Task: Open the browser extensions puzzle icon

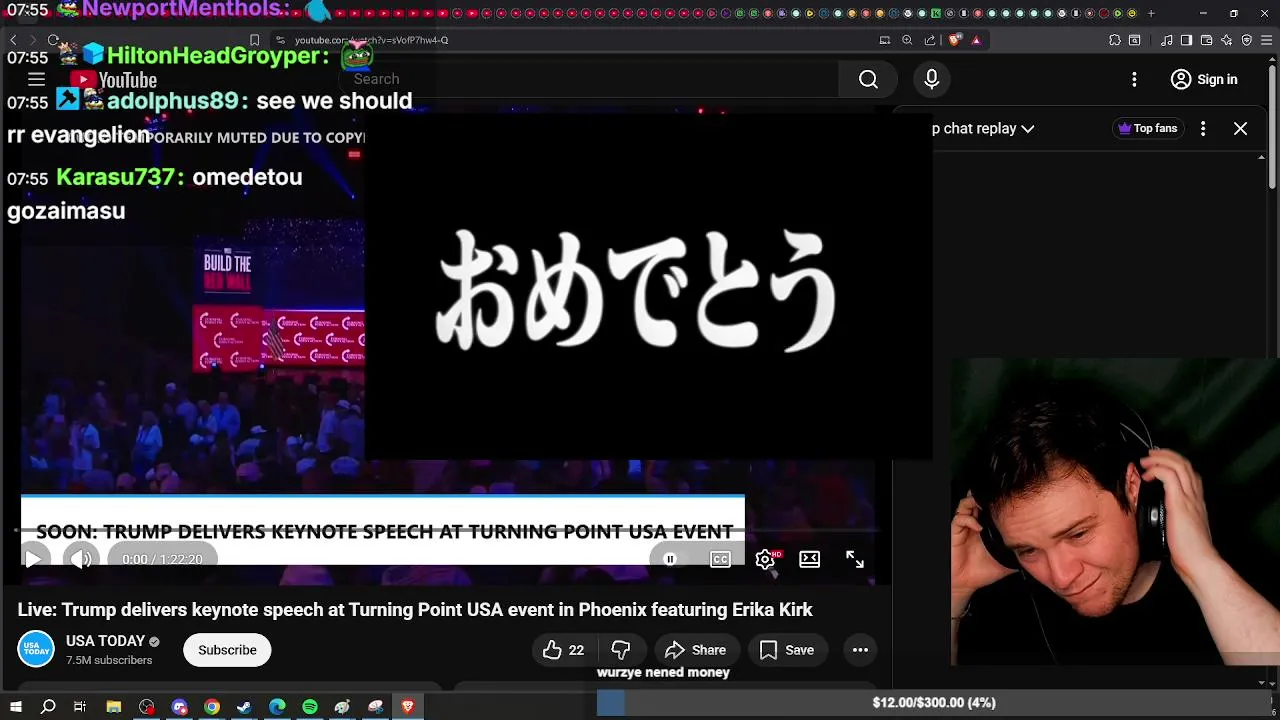Action: click(1115, 40)
